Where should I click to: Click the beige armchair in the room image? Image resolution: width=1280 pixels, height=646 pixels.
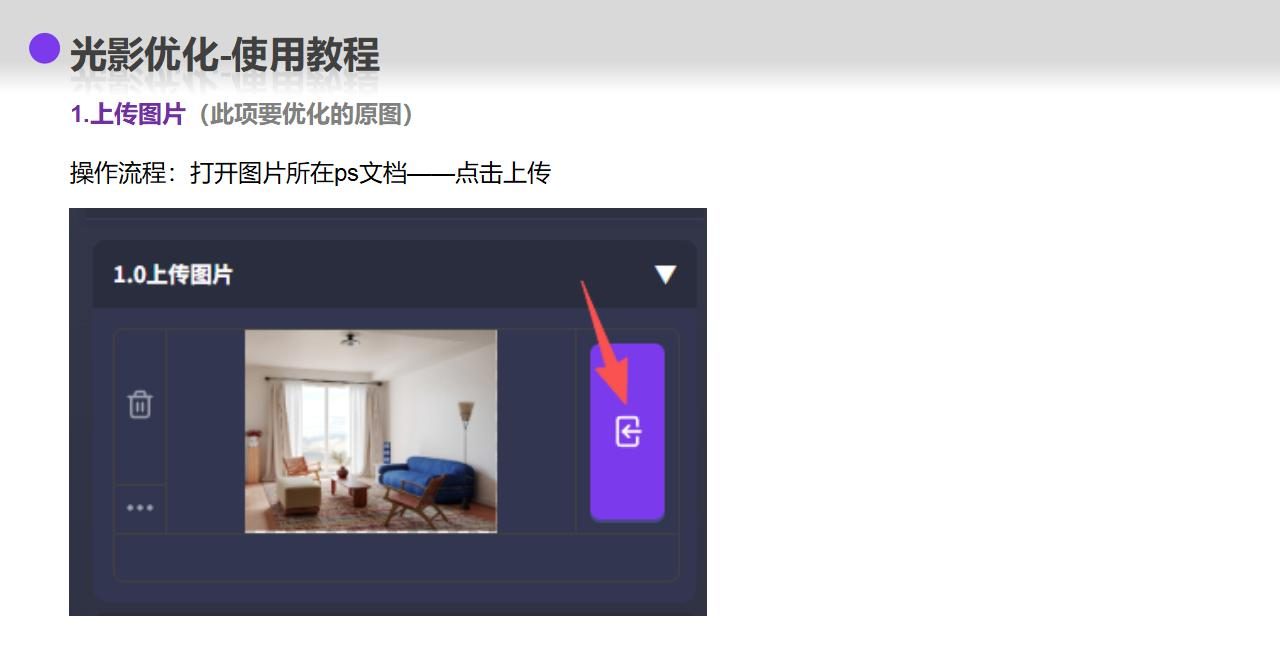pyautogui.click(x=299, y=493)
